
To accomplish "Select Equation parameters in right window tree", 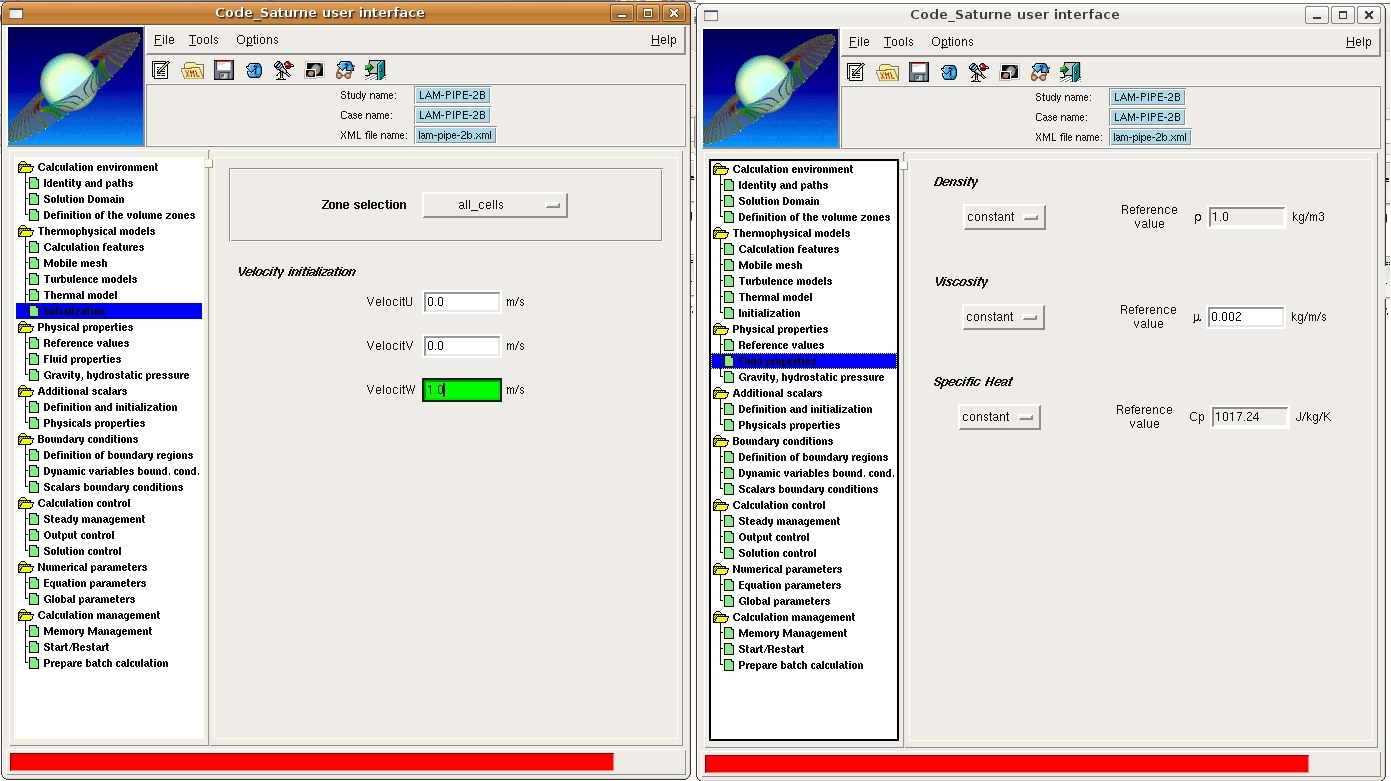I will 789,585.
